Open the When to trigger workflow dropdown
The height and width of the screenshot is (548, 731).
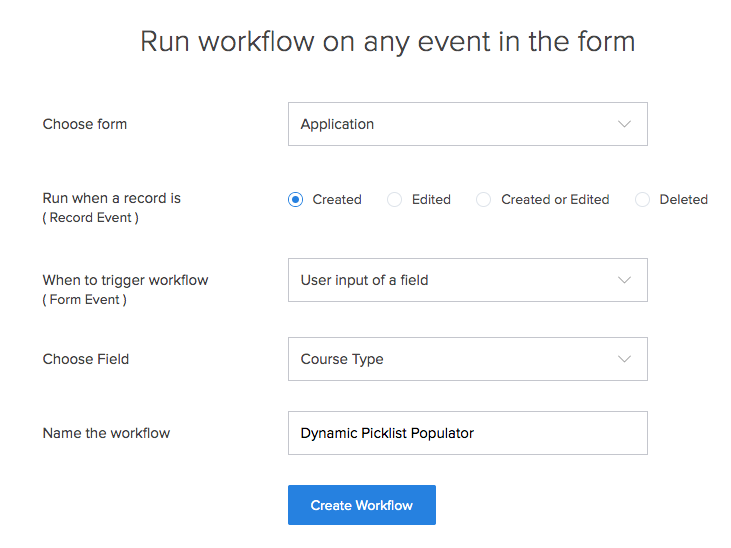coord(468,280)
